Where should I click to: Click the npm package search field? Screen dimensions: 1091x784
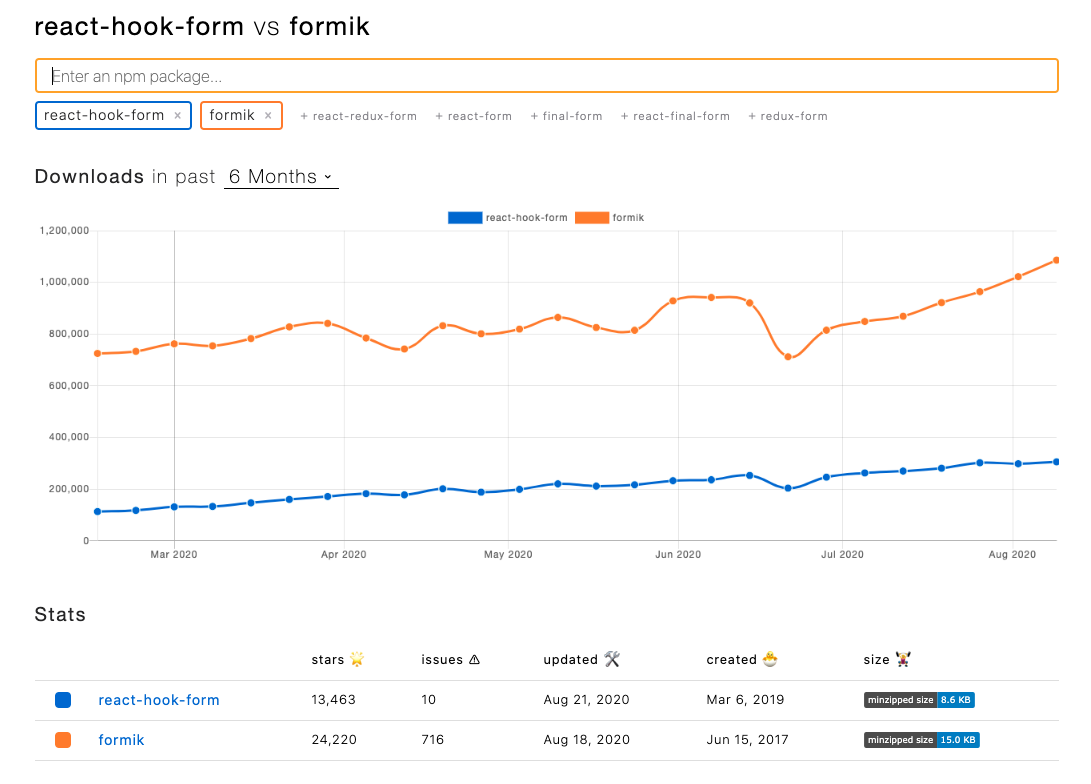(x=546, y=76)
